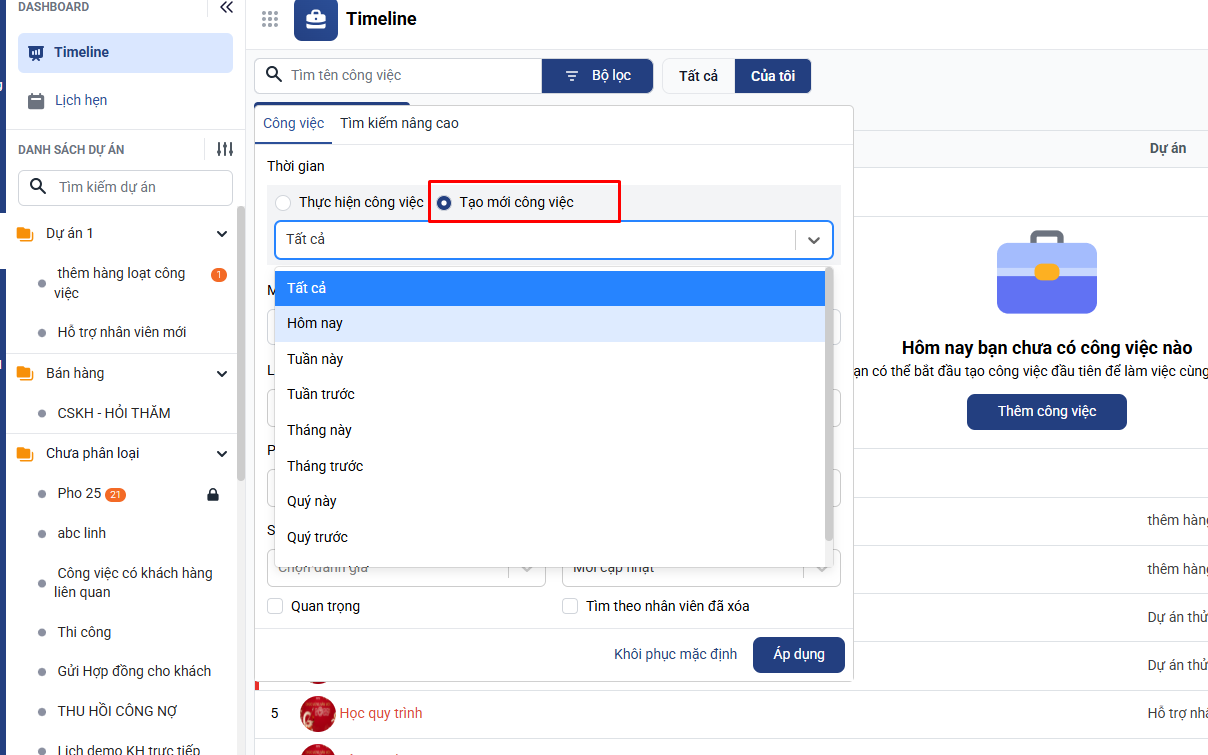Enable the Quan trọng checkbox
Image resolution: width=1208 pixels, height=755 pixels.
coord(275,606)
